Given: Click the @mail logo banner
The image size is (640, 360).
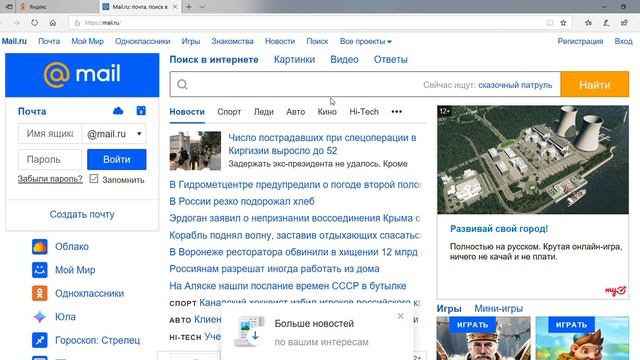Looking at the screenshot, I should (x=82, y=75).
